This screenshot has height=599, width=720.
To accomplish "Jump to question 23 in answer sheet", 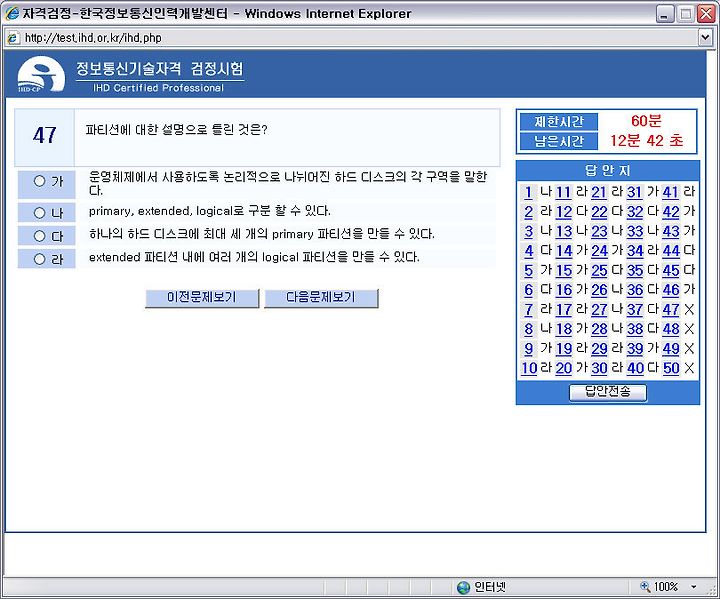I will 599,231.
